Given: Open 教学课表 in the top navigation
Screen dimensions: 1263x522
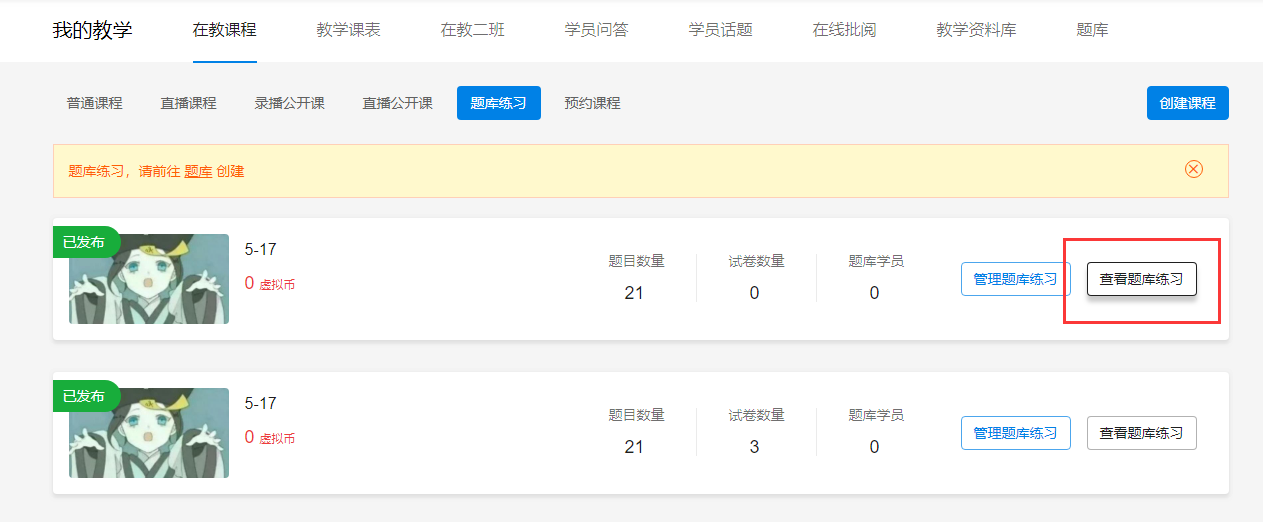Looking at the screenshot, I should click(x=348, y=30).
